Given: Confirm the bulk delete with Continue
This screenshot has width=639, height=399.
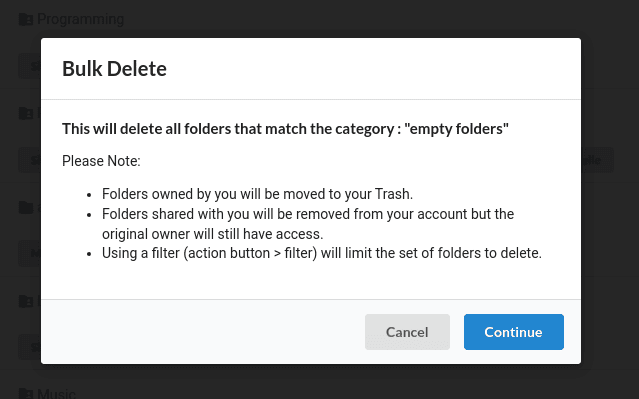Looking at the screenshot, I should (513, 332).
